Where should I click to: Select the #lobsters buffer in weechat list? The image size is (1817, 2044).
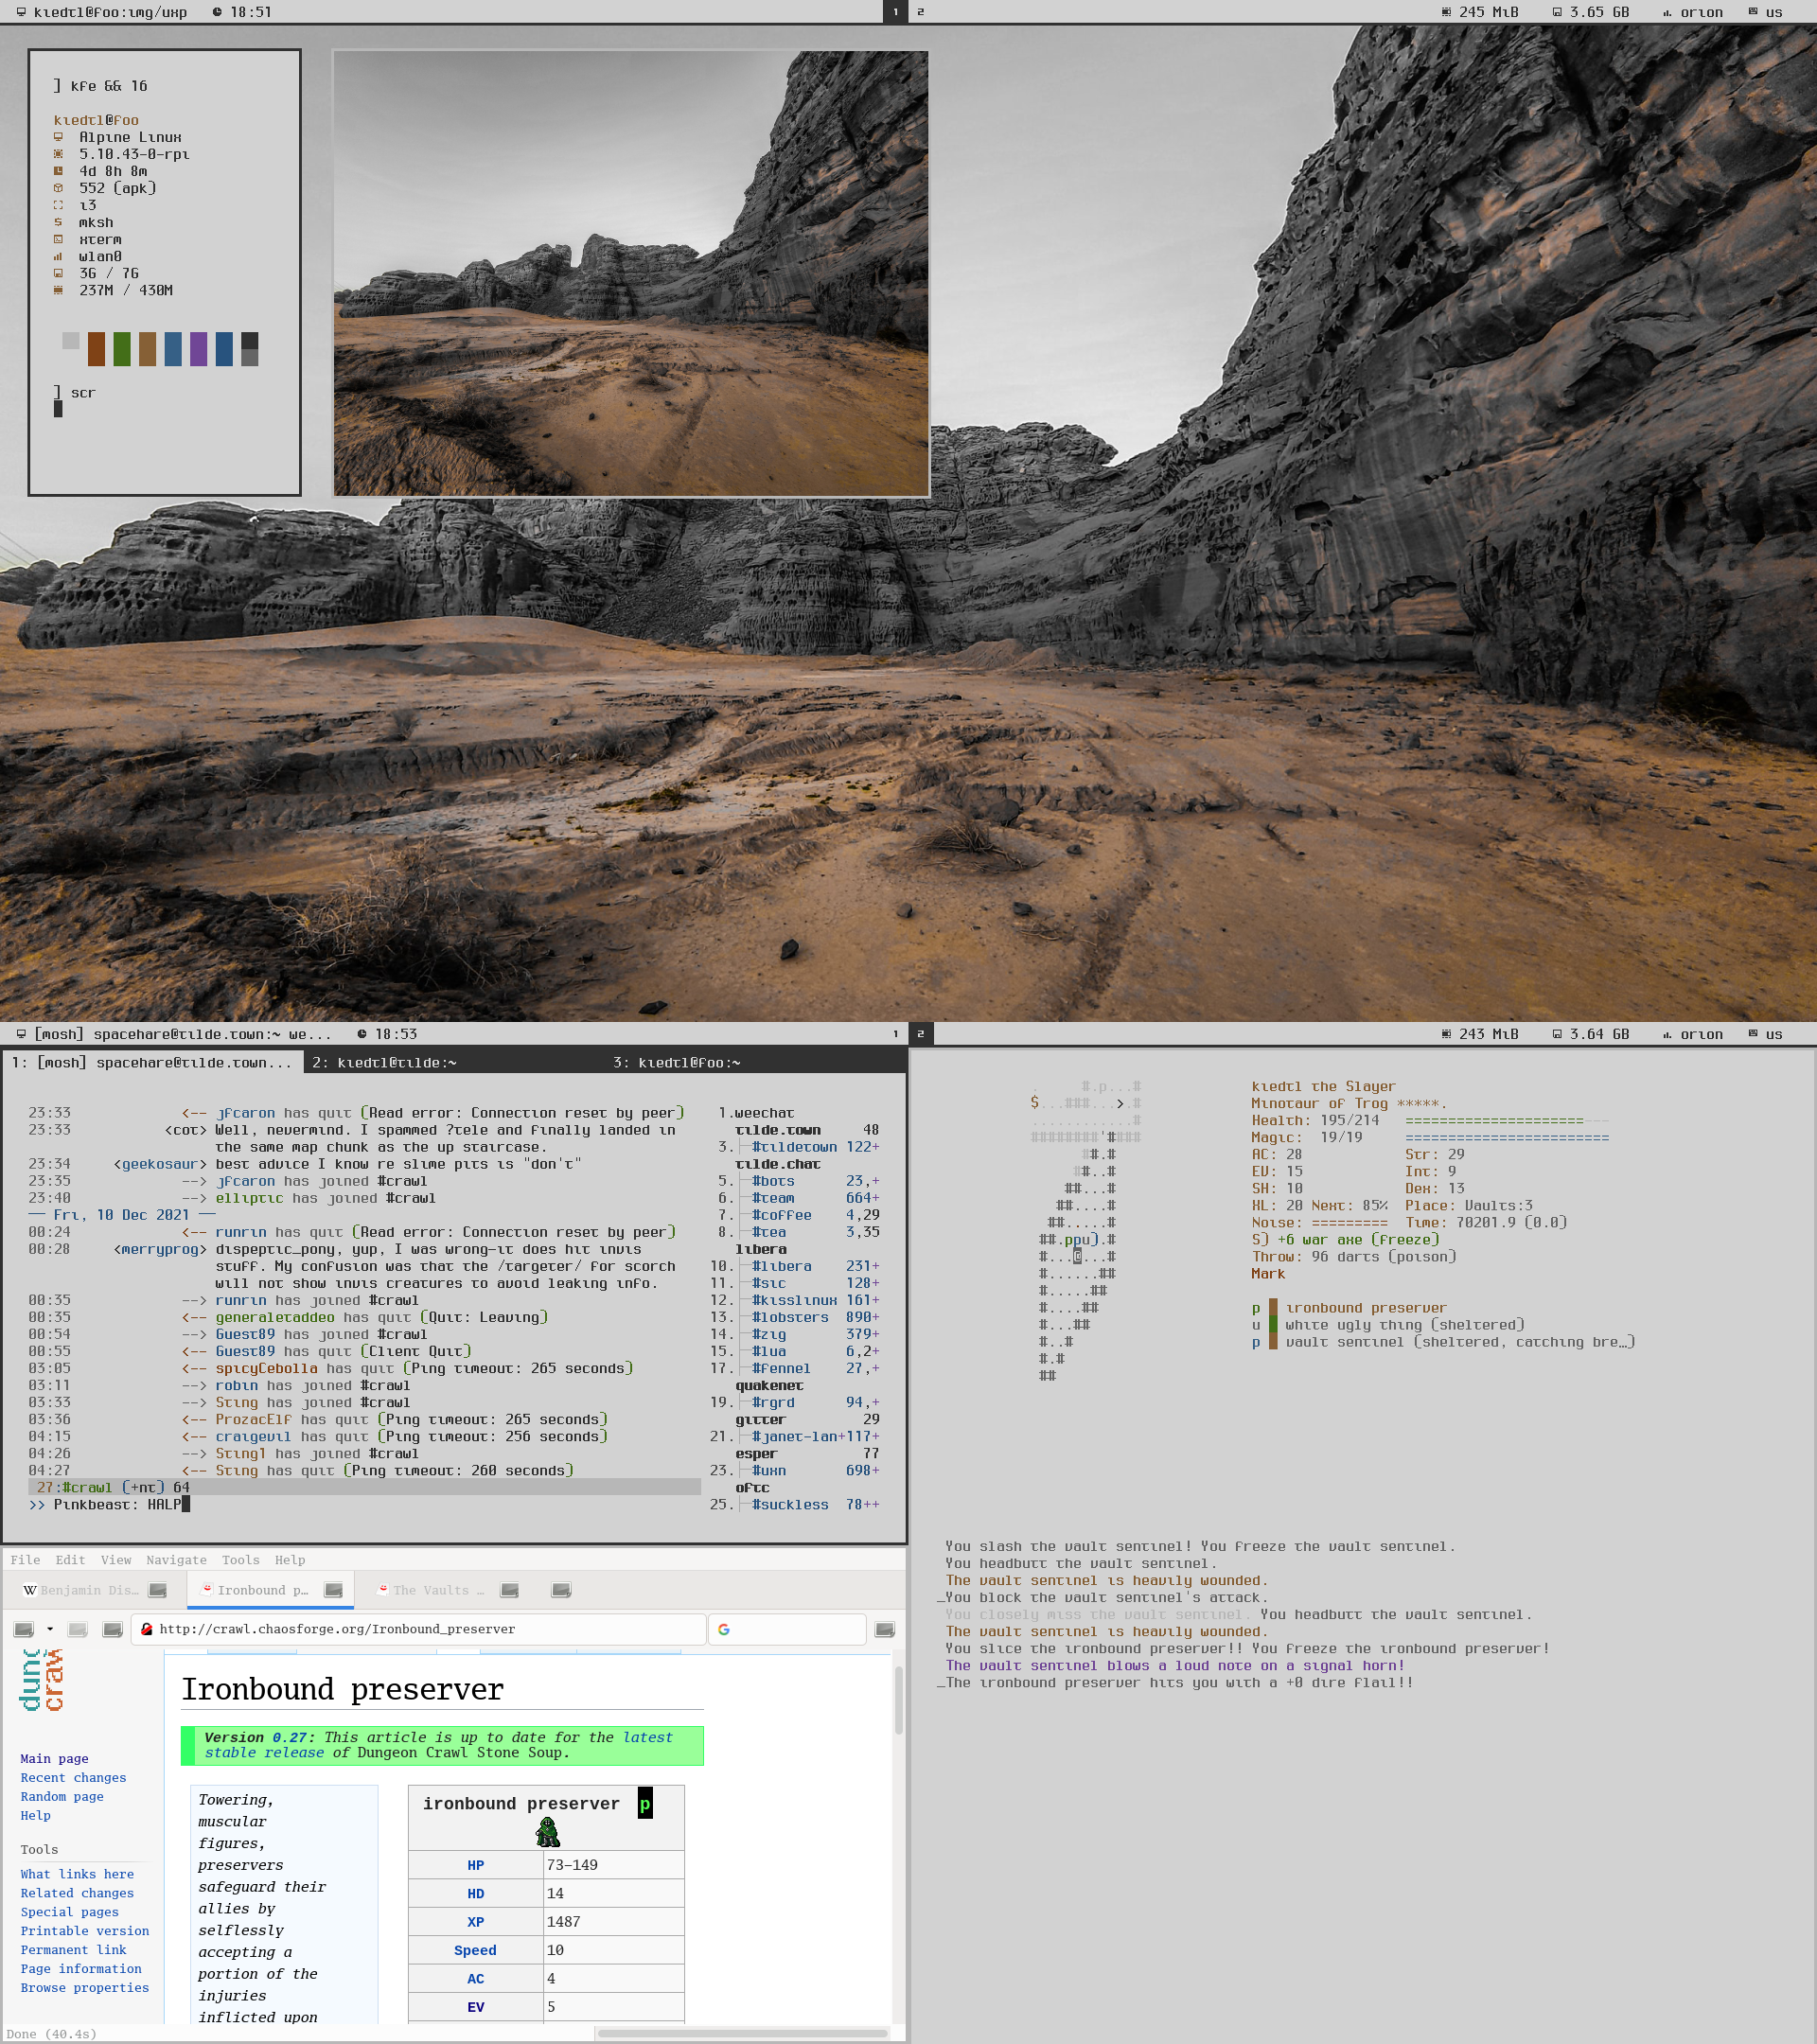(x=790, y=1317)
